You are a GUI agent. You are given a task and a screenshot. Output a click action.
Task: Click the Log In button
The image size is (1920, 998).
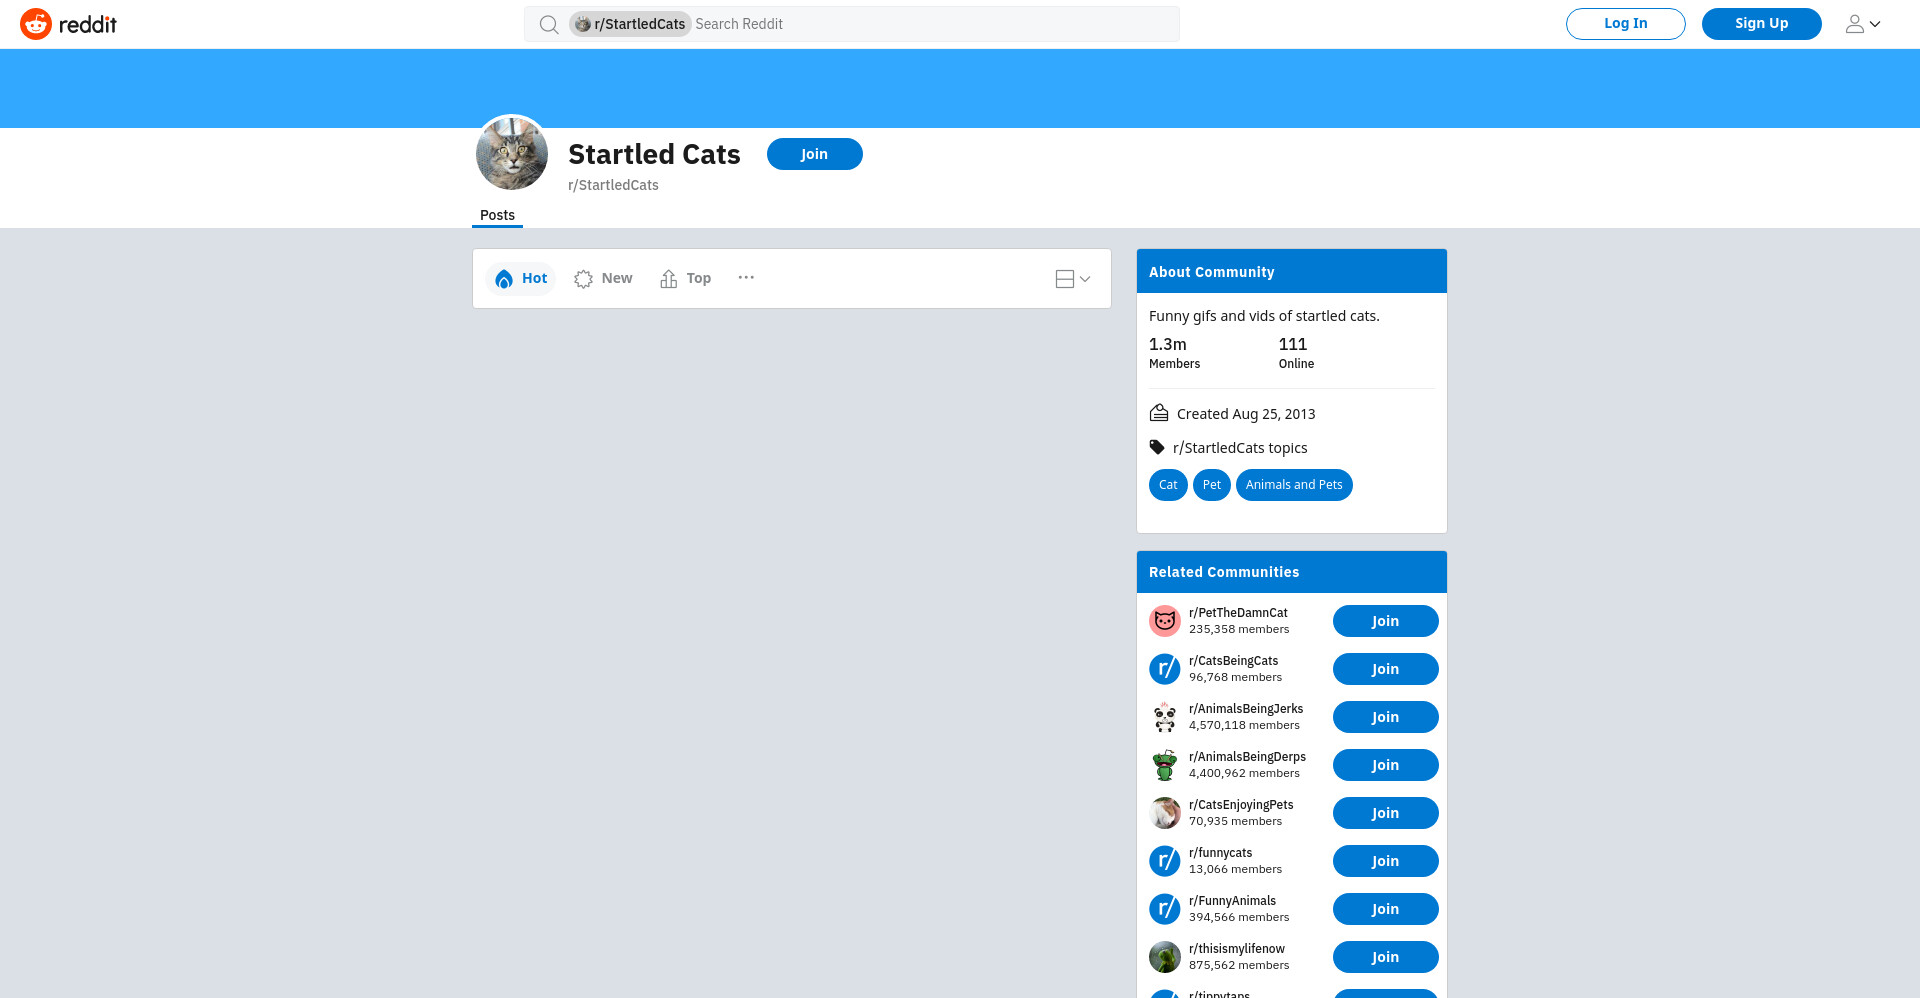point(1626,24)
